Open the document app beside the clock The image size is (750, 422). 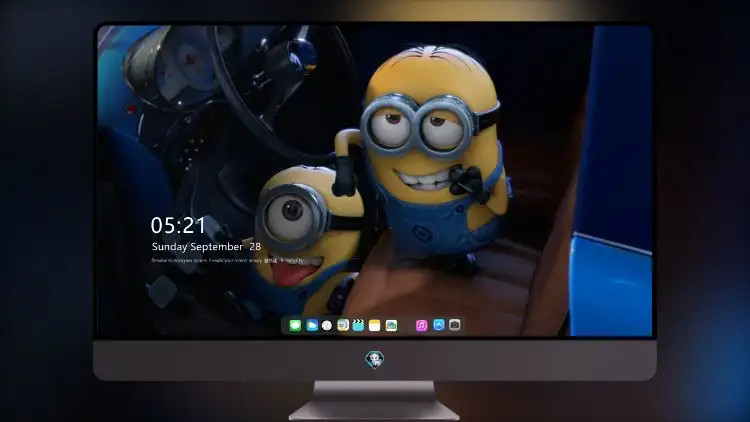pos(343,325)
